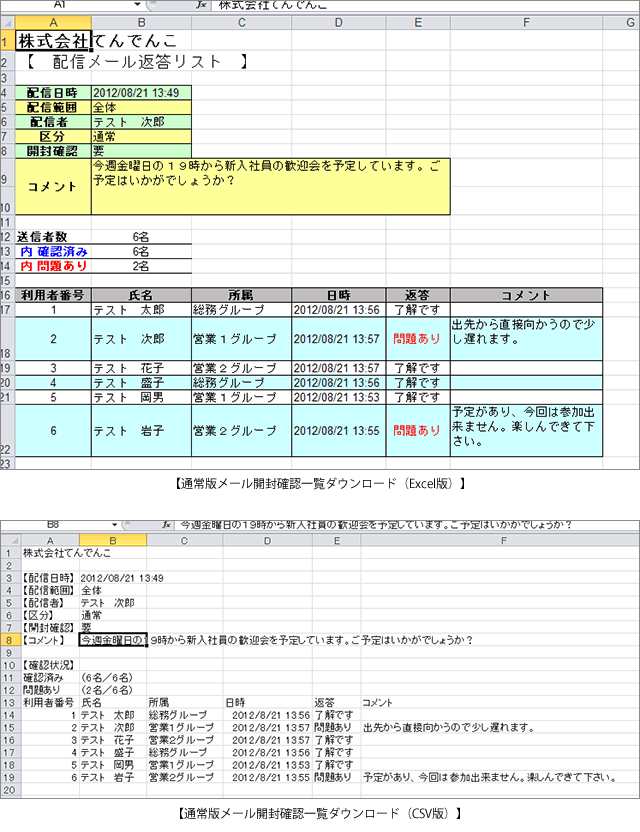Open Name Box dropdown arrow in Excel version

(137, 4)
